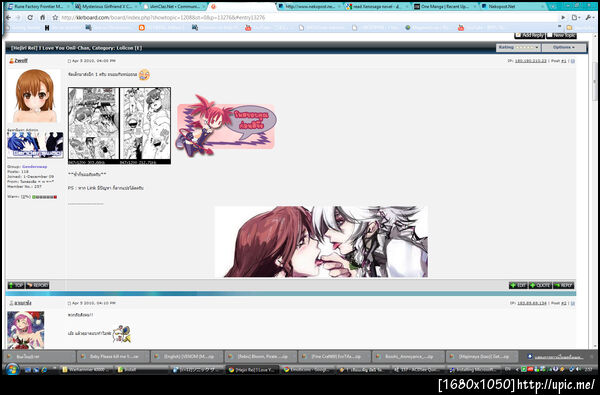This screenshot has width=600, height=395.
Task: Click the pink speech-bubble thank-you banner
Action: click(225, 126)
